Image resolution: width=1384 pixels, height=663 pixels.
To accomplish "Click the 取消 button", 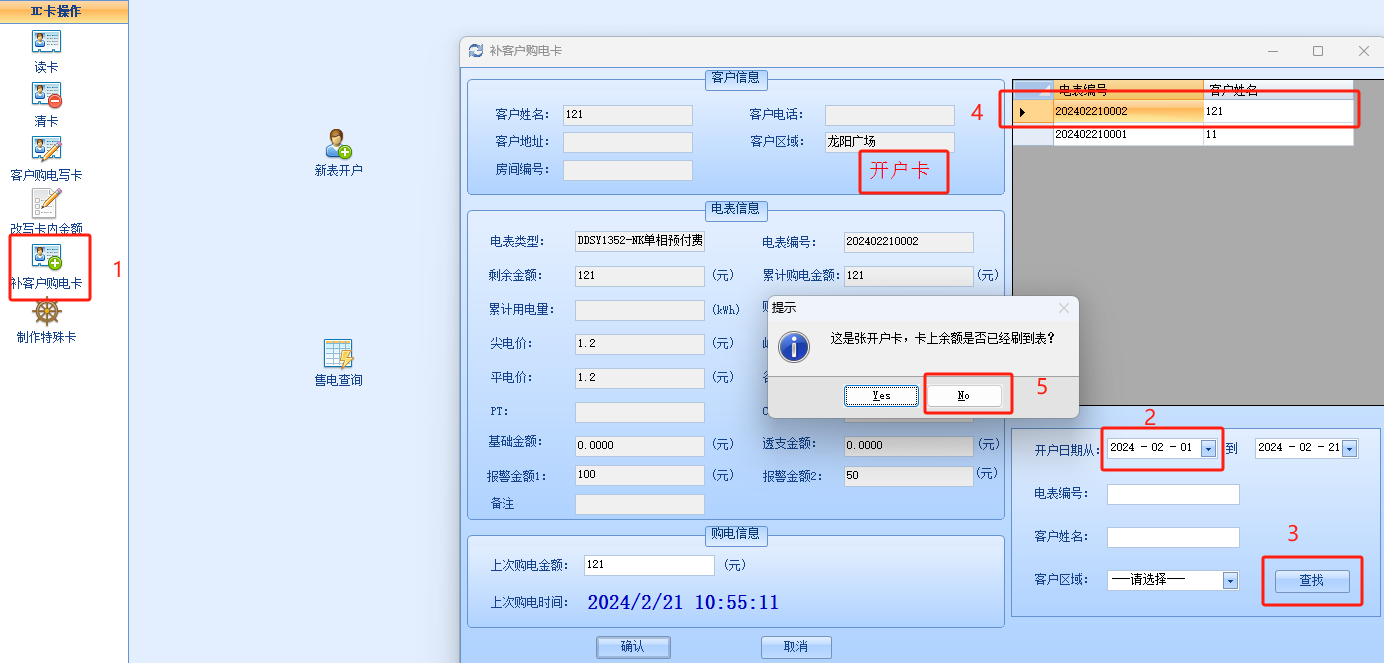I will click(x=796, y=647).
